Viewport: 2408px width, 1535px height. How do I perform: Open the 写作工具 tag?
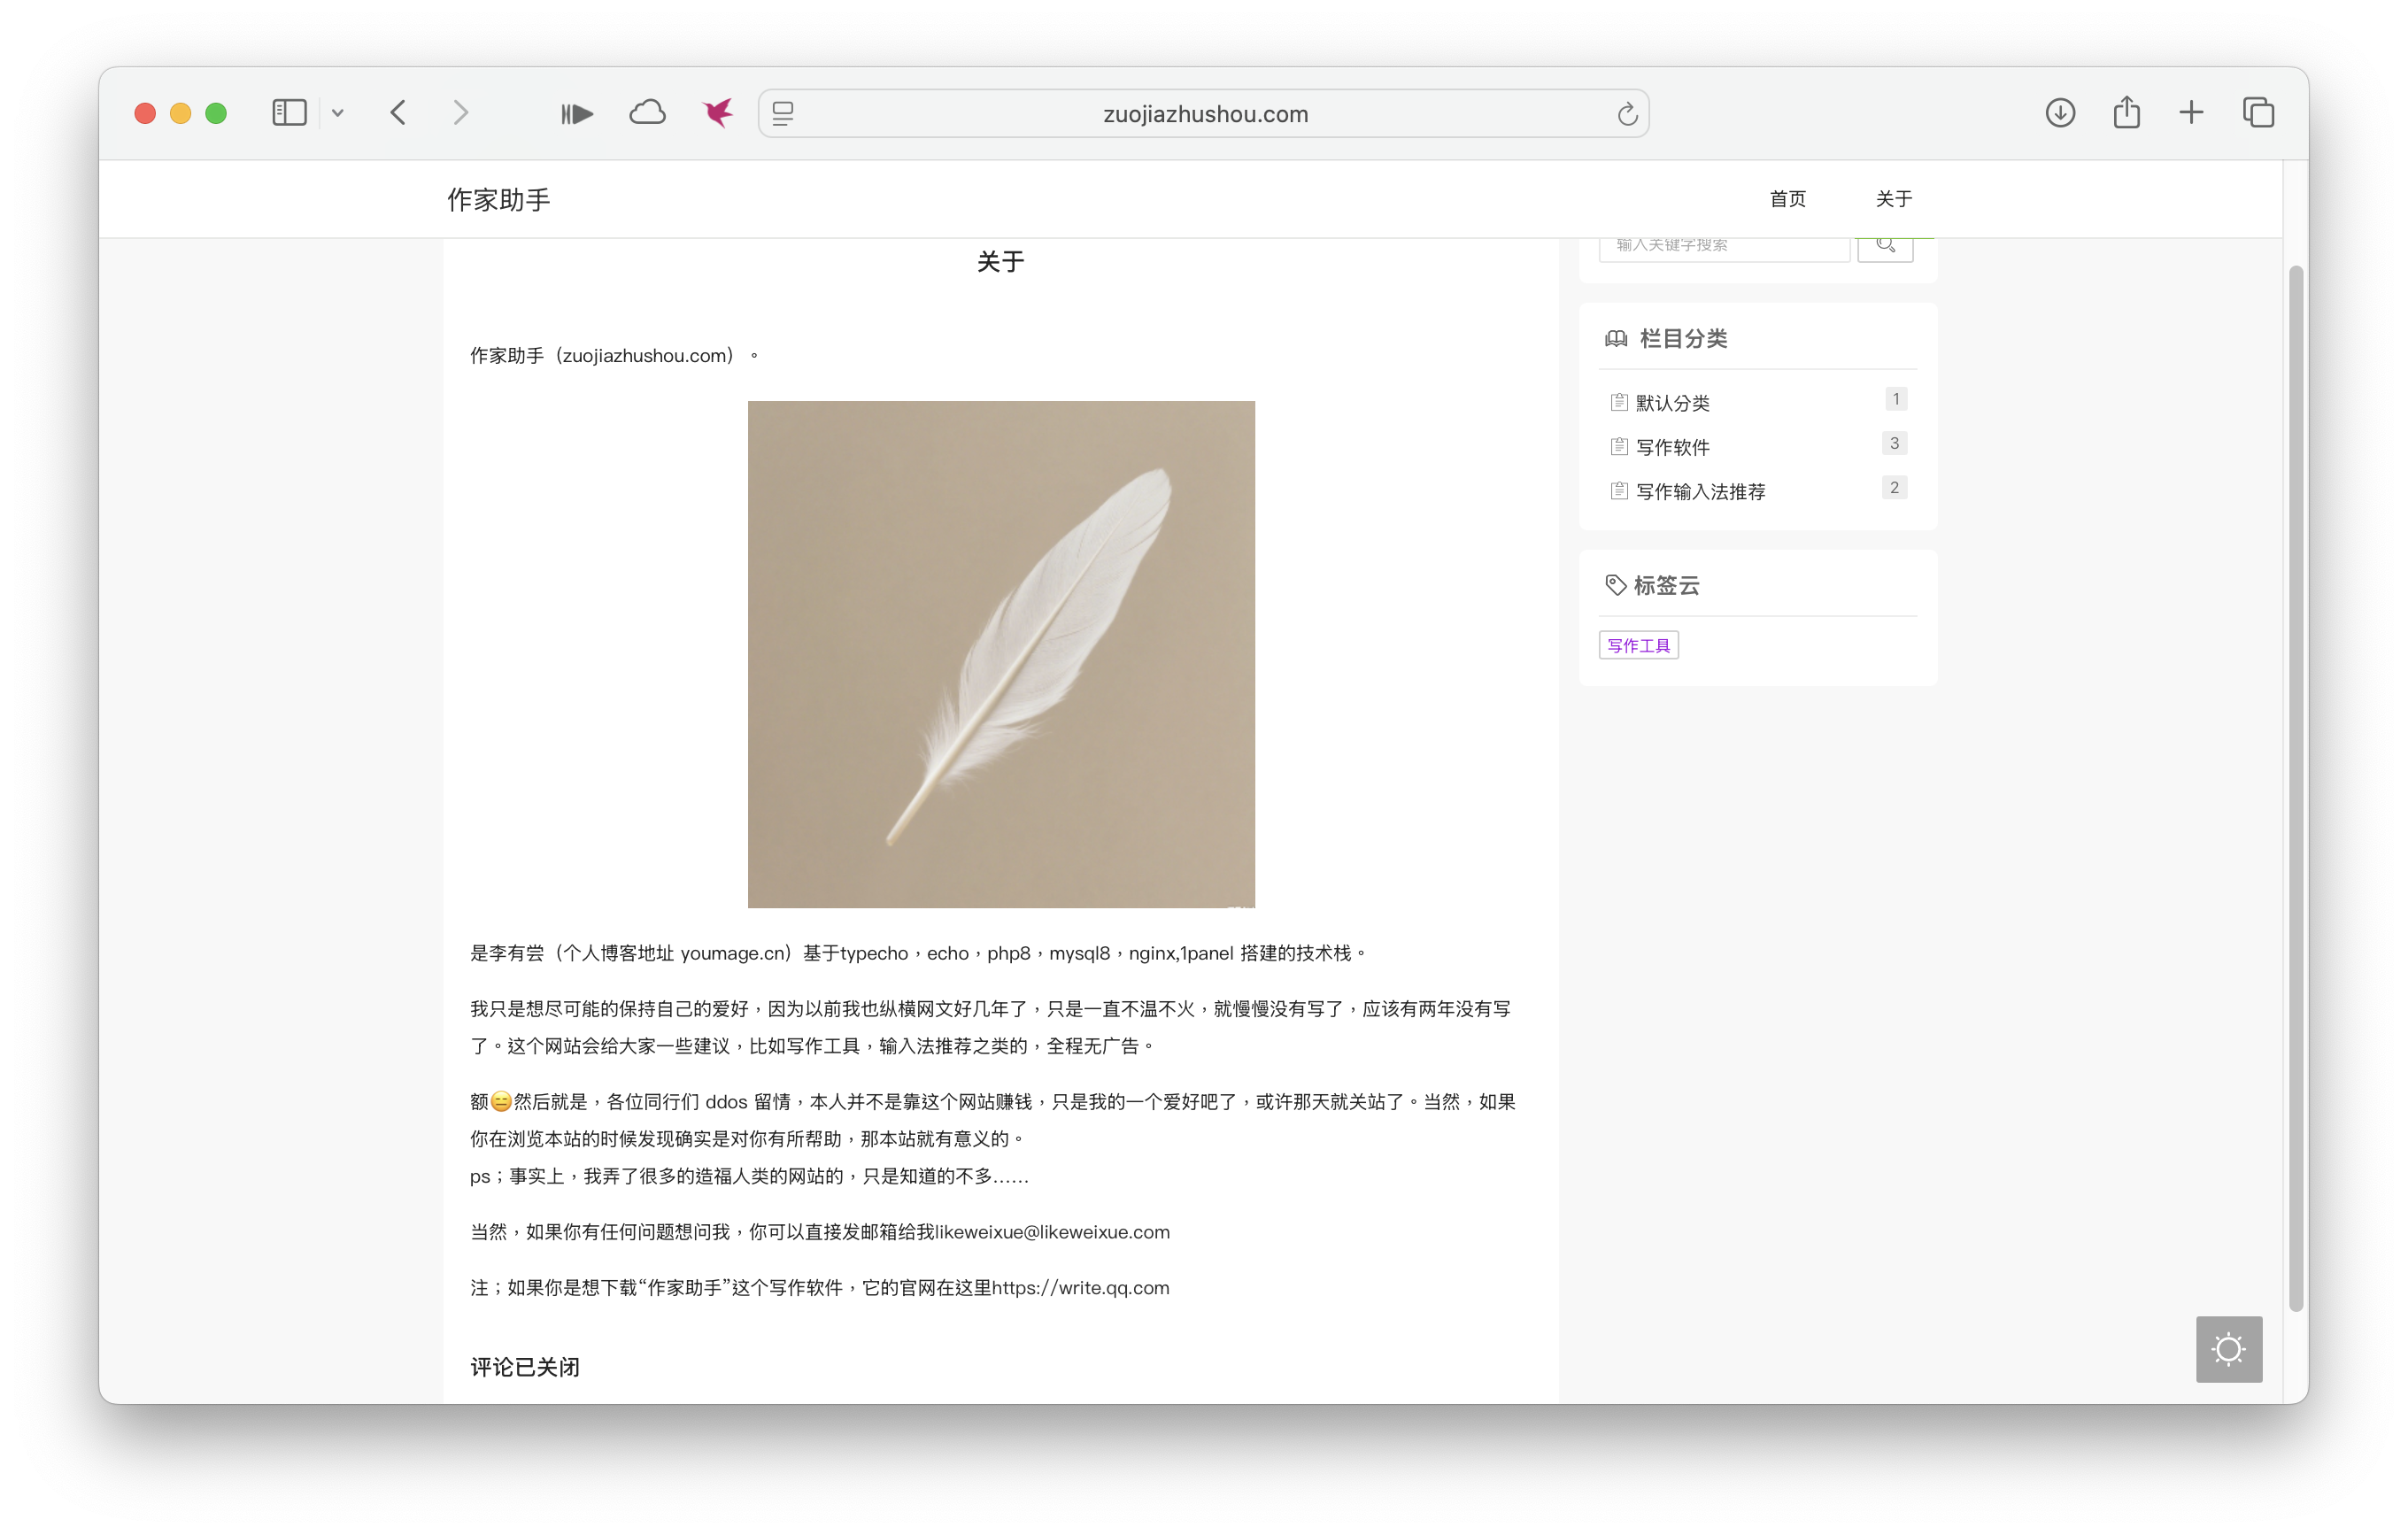(x=1638, y=645)
